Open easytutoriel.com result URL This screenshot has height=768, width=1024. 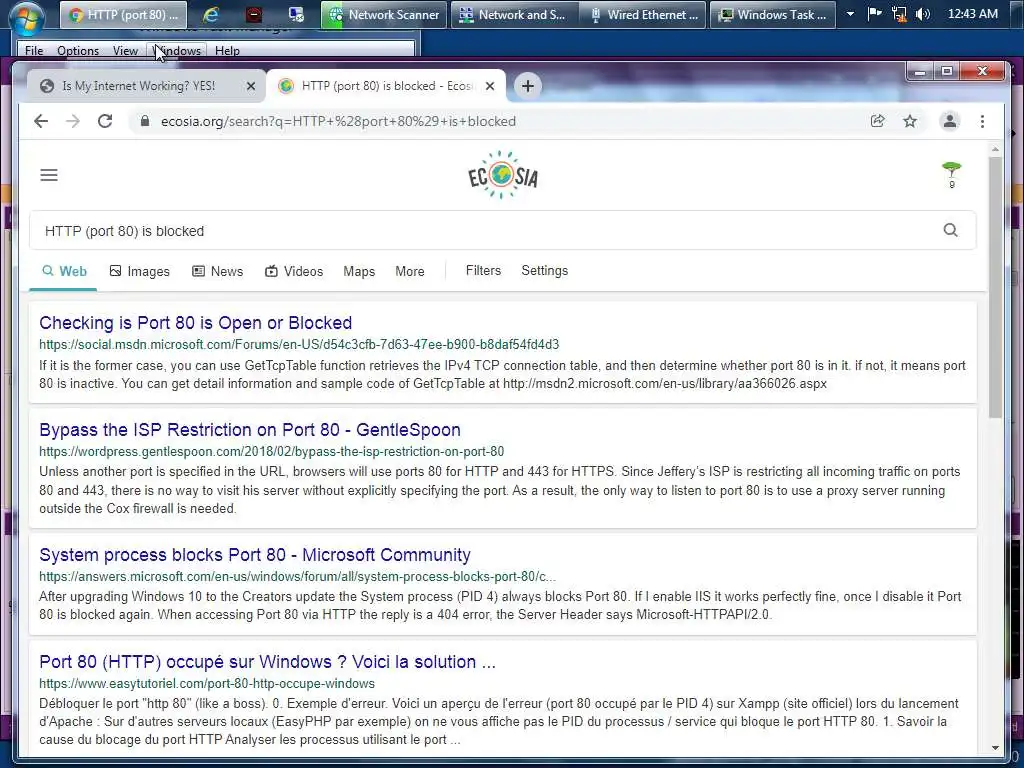pyautogui.click(x=207, y=684)
